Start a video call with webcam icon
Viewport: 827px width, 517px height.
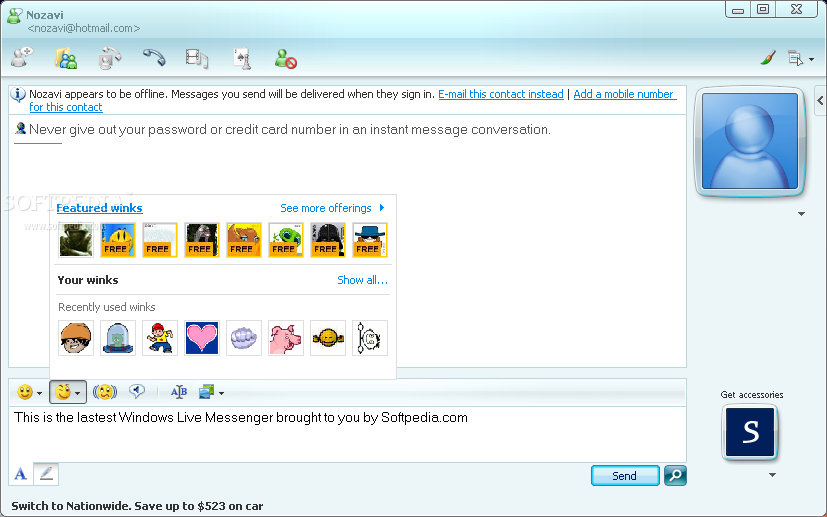(x=109, y=58)
